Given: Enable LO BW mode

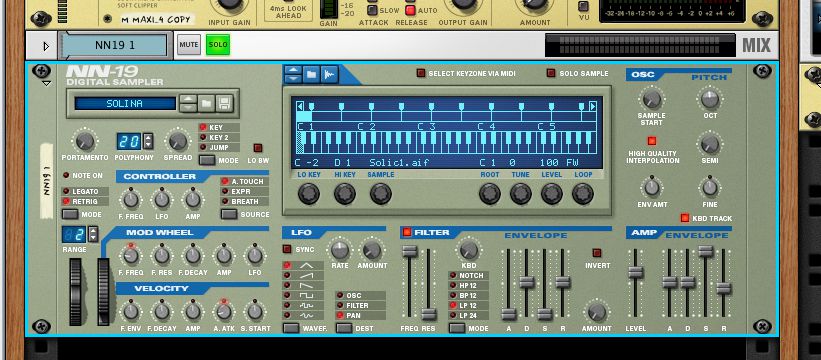Looking at the screenshot, I should [x=258, y=148].
